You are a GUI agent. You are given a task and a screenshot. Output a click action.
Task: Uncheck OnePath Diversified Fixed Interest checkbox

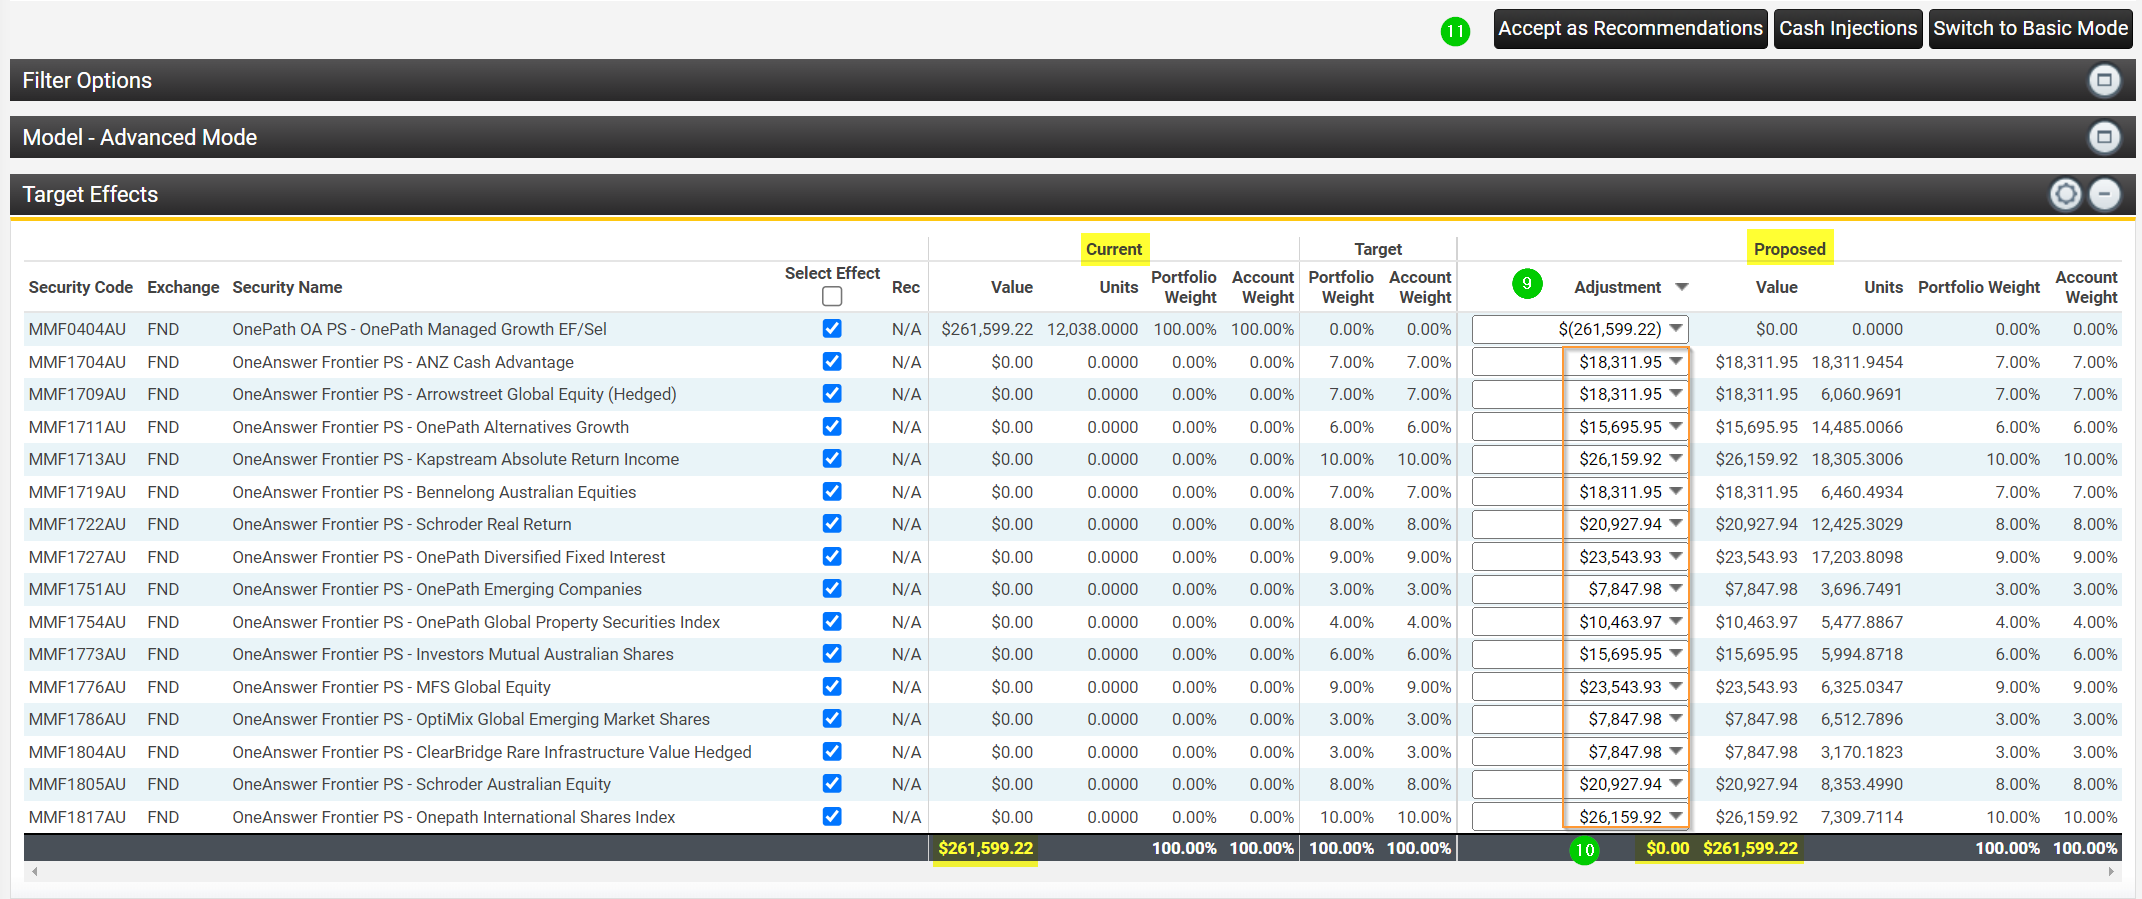point(832,556)
